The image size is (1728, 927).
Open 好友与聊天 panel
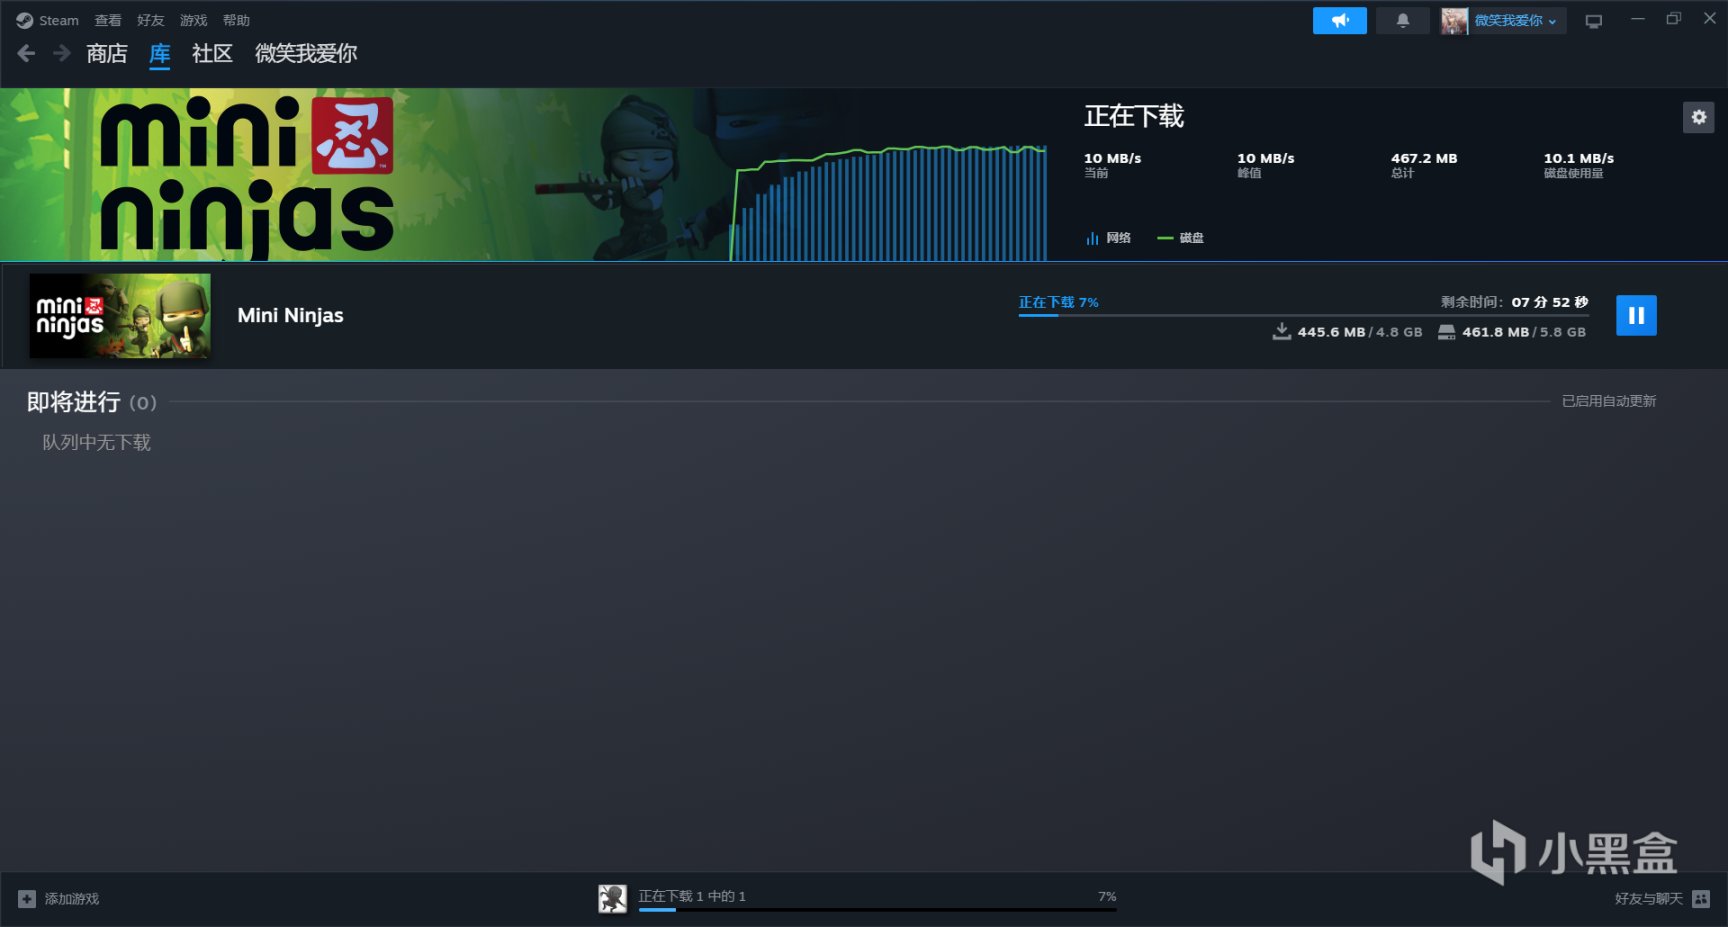tap(1648, 899)
